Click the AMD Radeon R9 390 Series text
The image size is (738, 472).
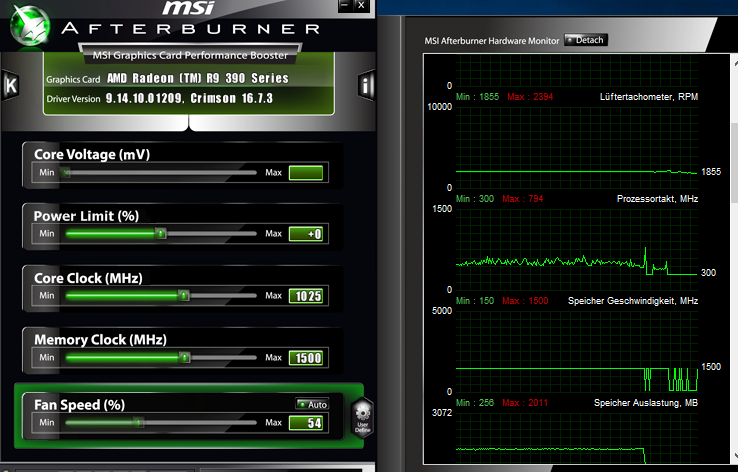[x=198, y=78]
